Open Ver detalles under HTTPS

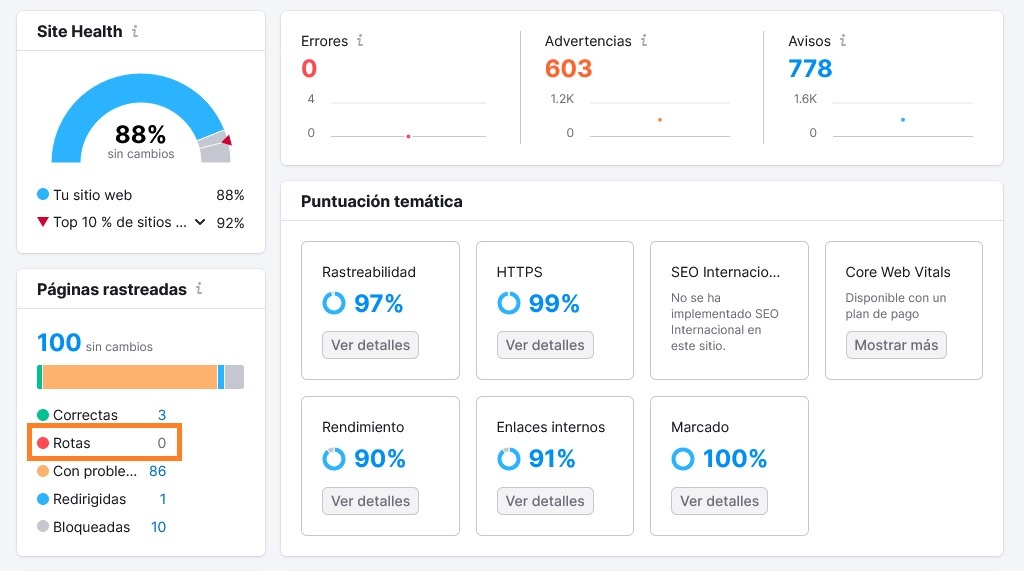tap(545, 345)
